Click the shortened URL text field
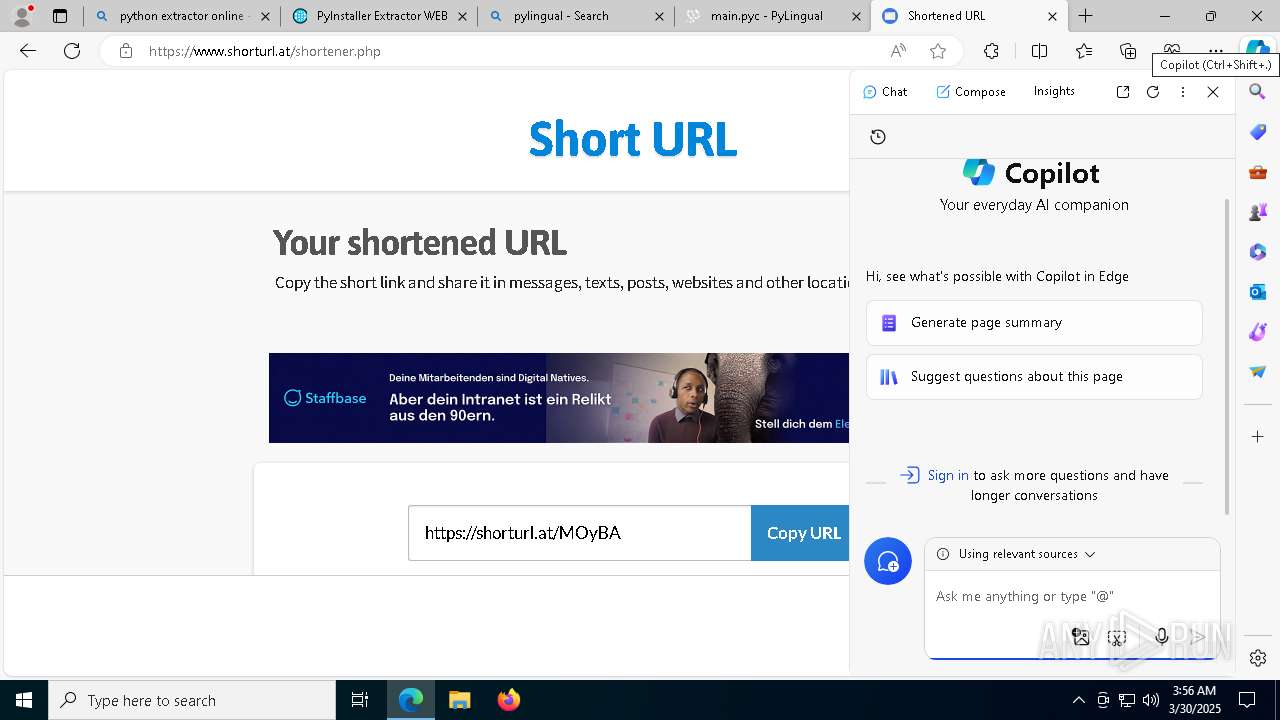The image size is (1280, 720). point(579,533)
